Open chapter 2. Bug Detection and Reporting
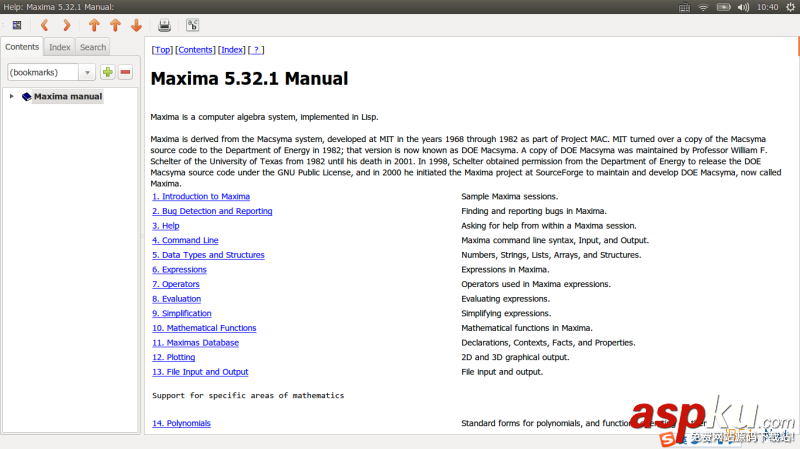 tap(212, 211)
